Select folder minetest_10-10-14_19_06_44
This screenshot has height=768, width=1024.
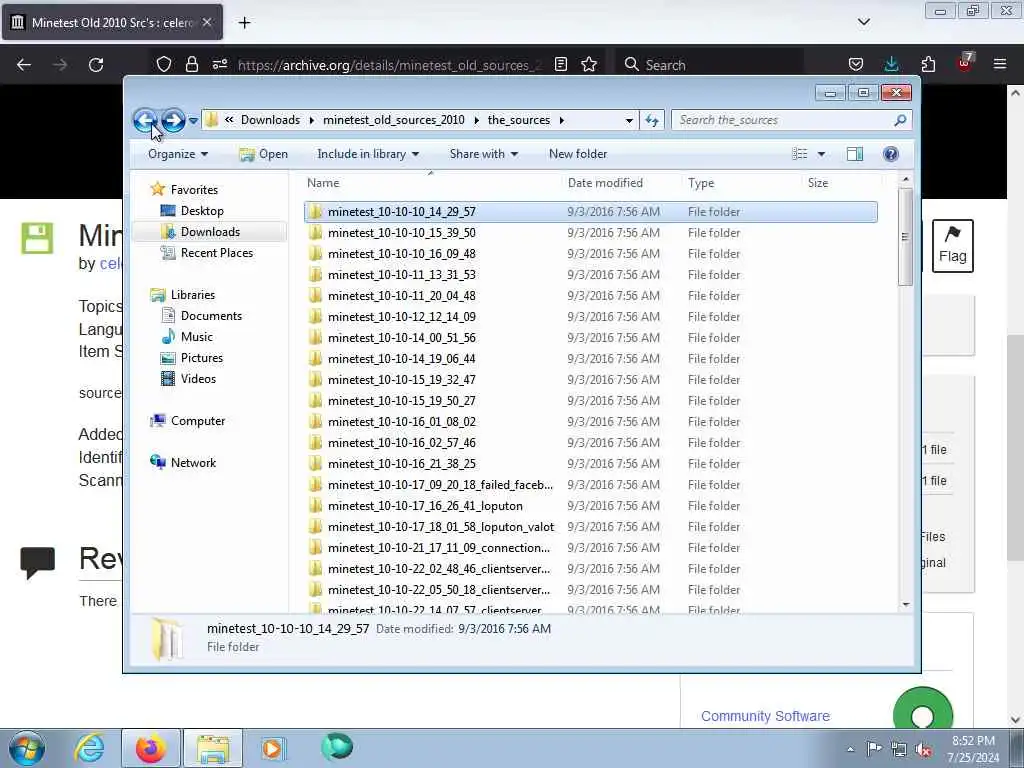click(590, 359)
